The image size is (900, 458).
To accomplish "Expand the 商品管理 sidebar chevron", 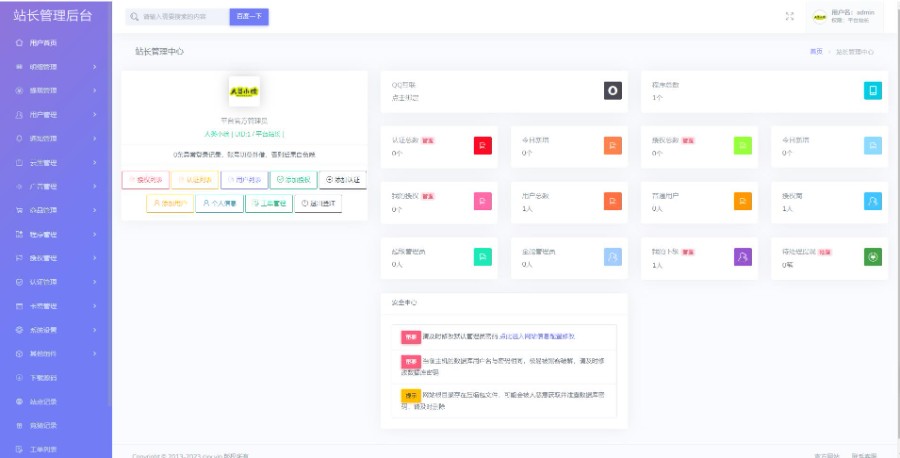I will (x=95, y=210).
